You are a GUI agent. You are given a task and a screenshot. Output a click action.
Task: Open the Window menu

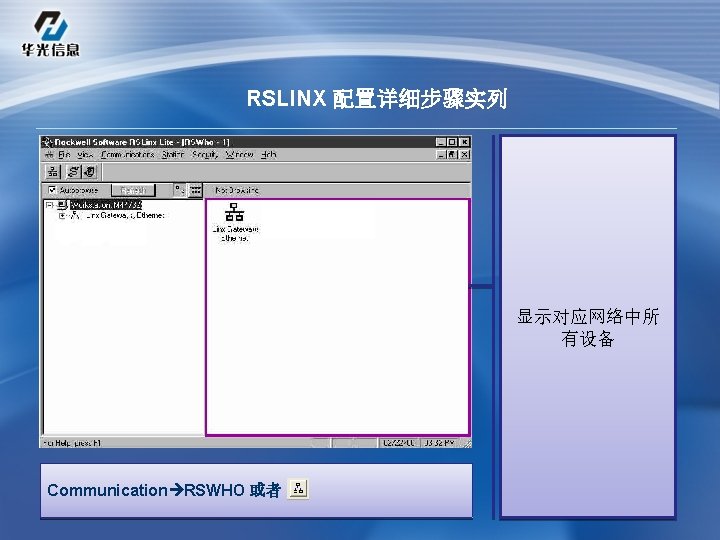point(240,155)
